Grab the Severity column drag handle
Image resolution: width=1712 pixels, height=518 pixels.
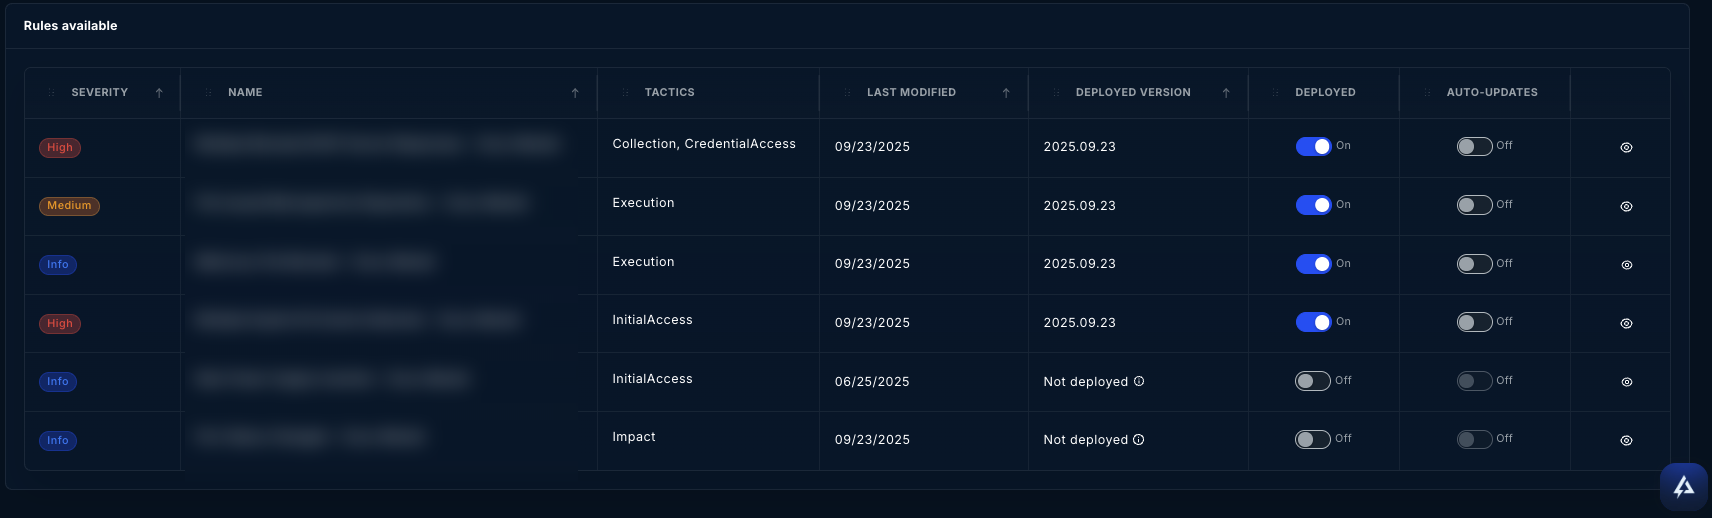[51, 93]
